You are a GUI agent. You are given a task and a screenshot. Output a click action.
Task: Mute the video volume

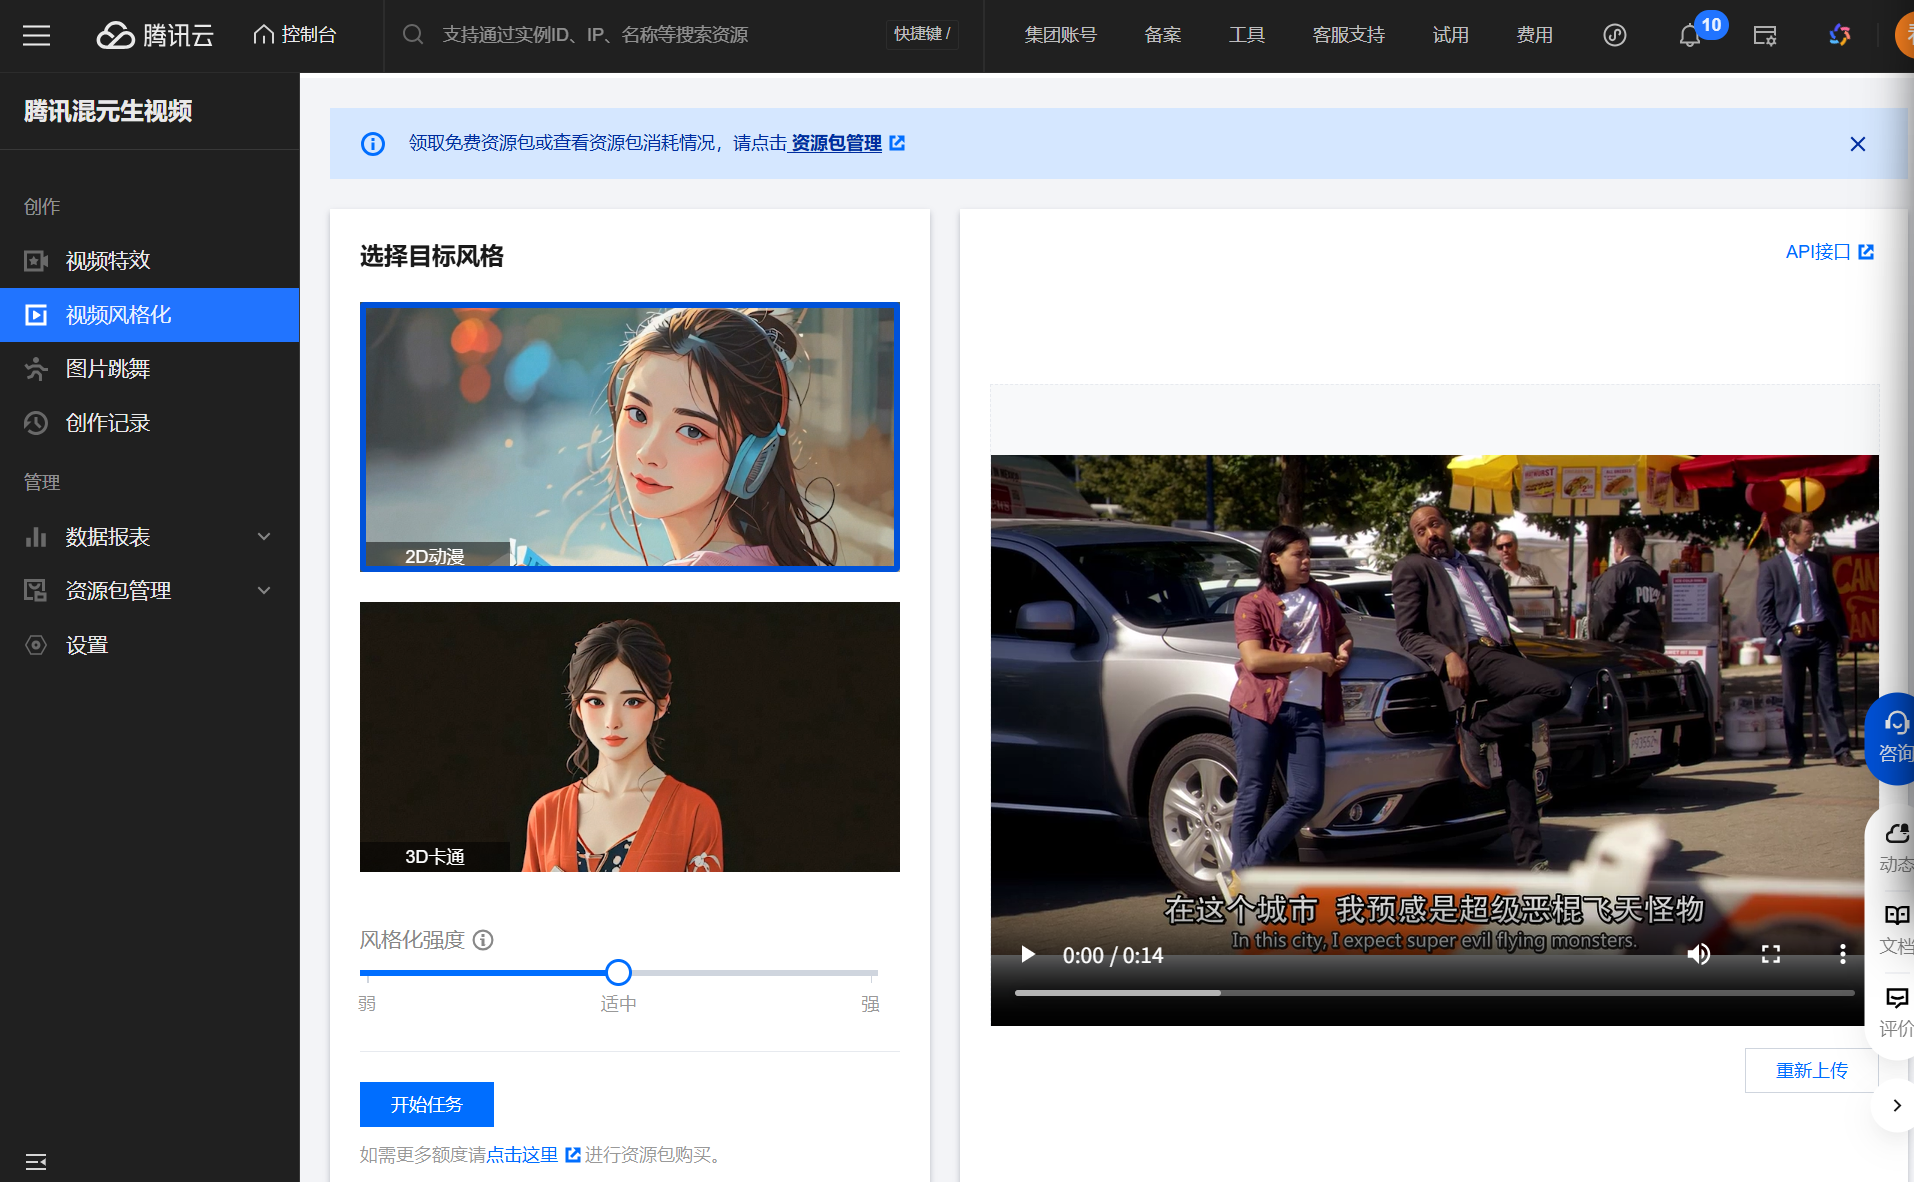pos(1699,954)
